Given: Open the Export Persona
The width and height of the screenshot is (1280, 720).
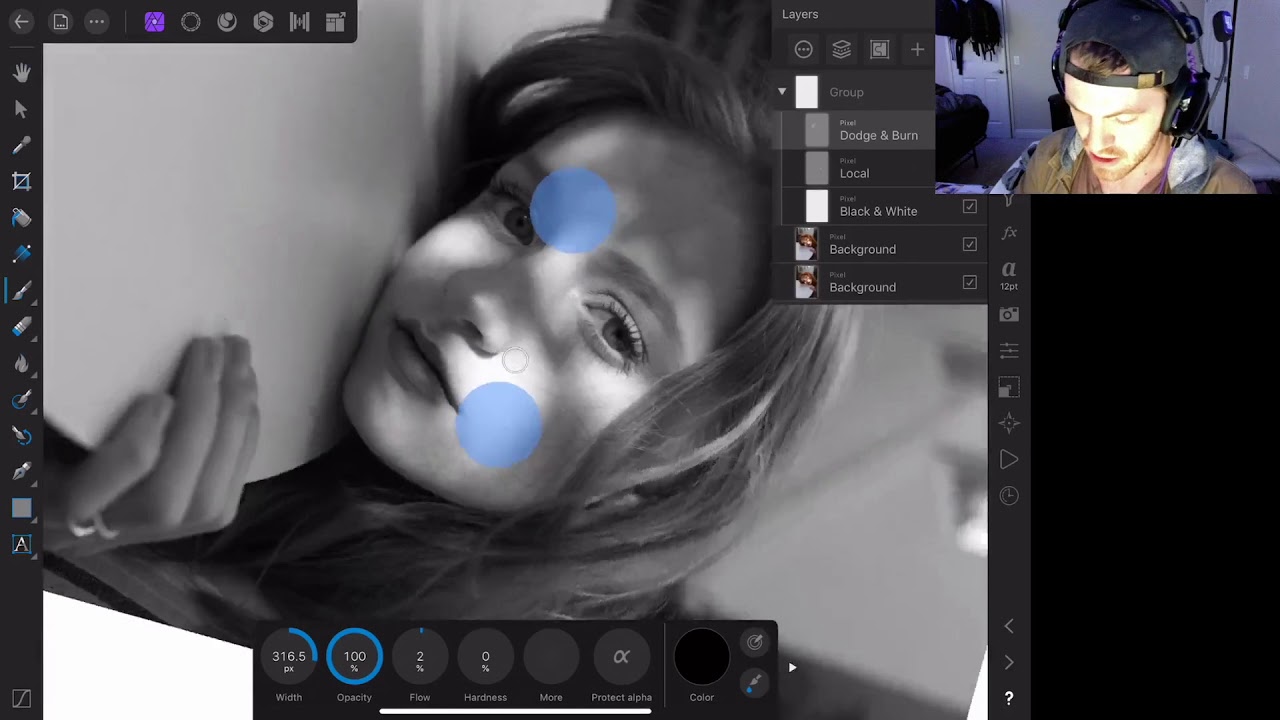Looking at the screenshot, I should 335,21.
